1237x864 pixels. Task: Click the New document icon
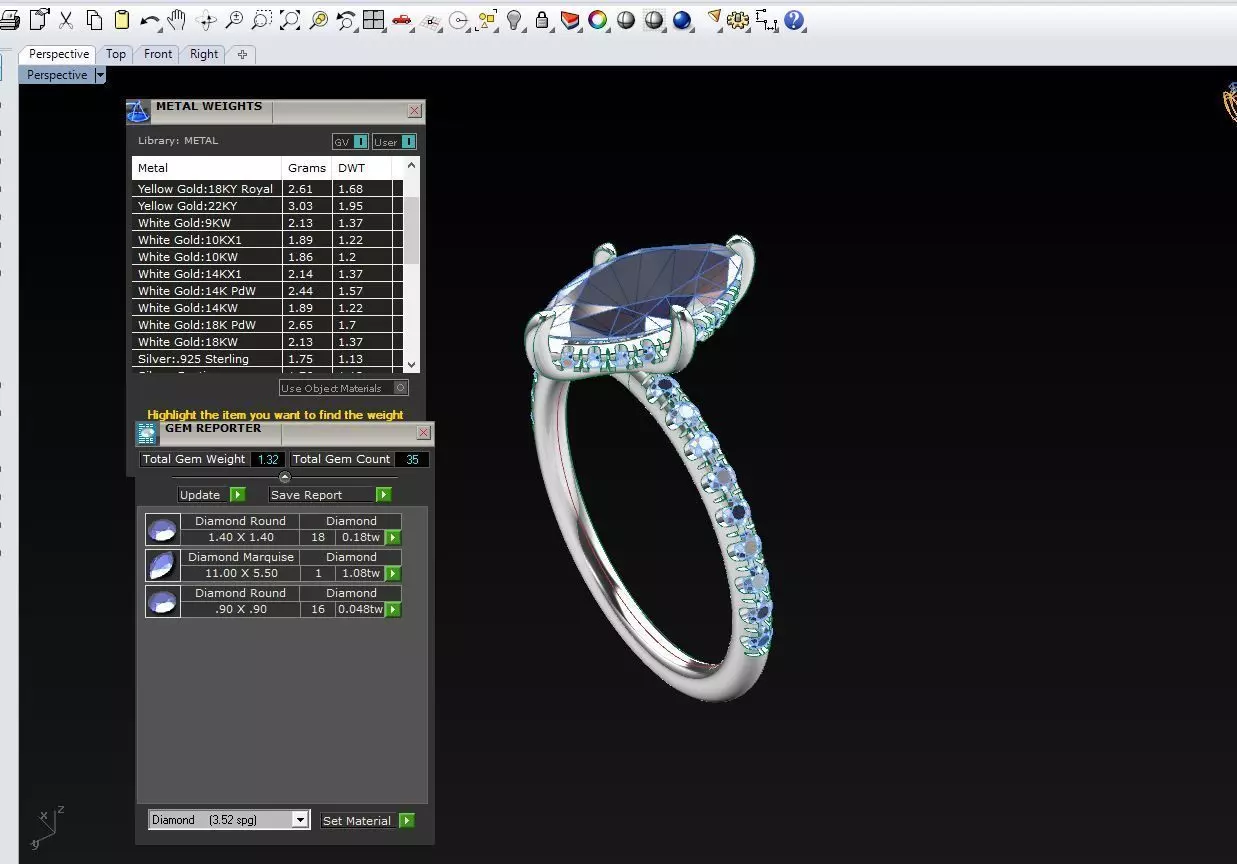[39, 19]
